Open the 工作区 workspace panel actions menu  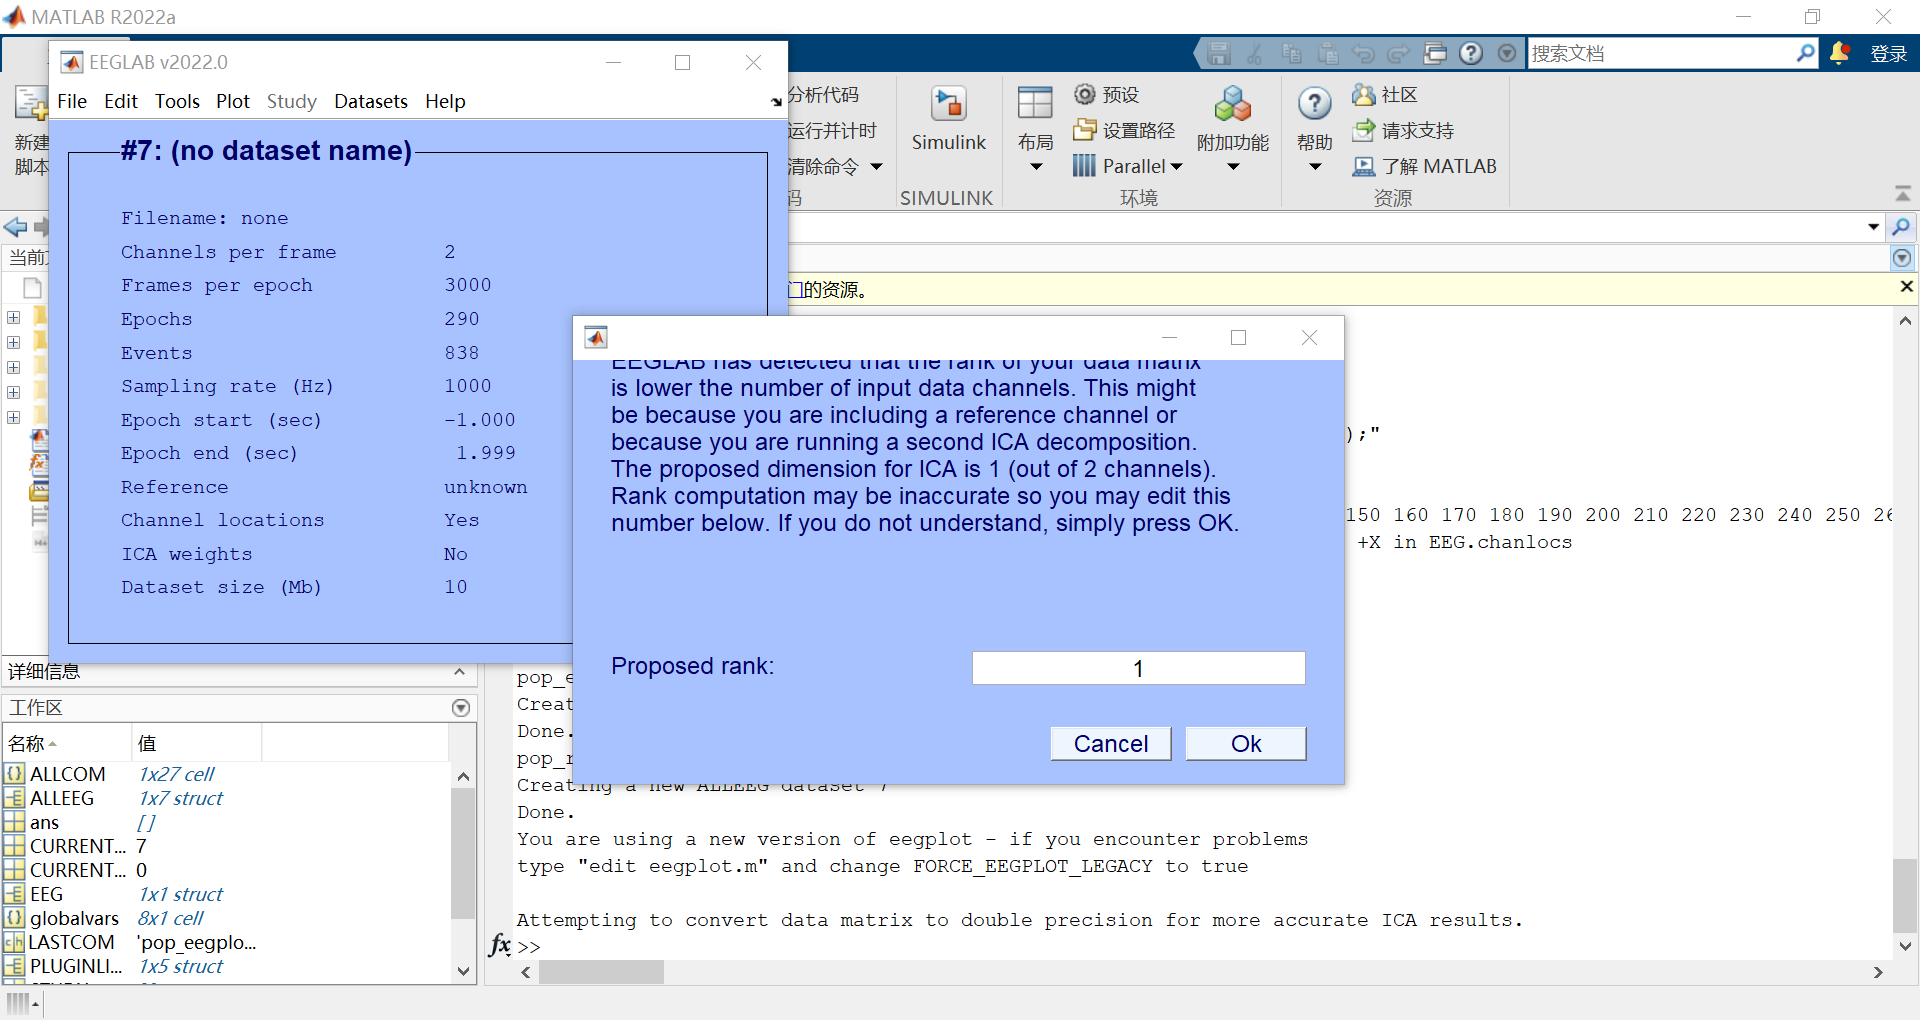[461, 708]
